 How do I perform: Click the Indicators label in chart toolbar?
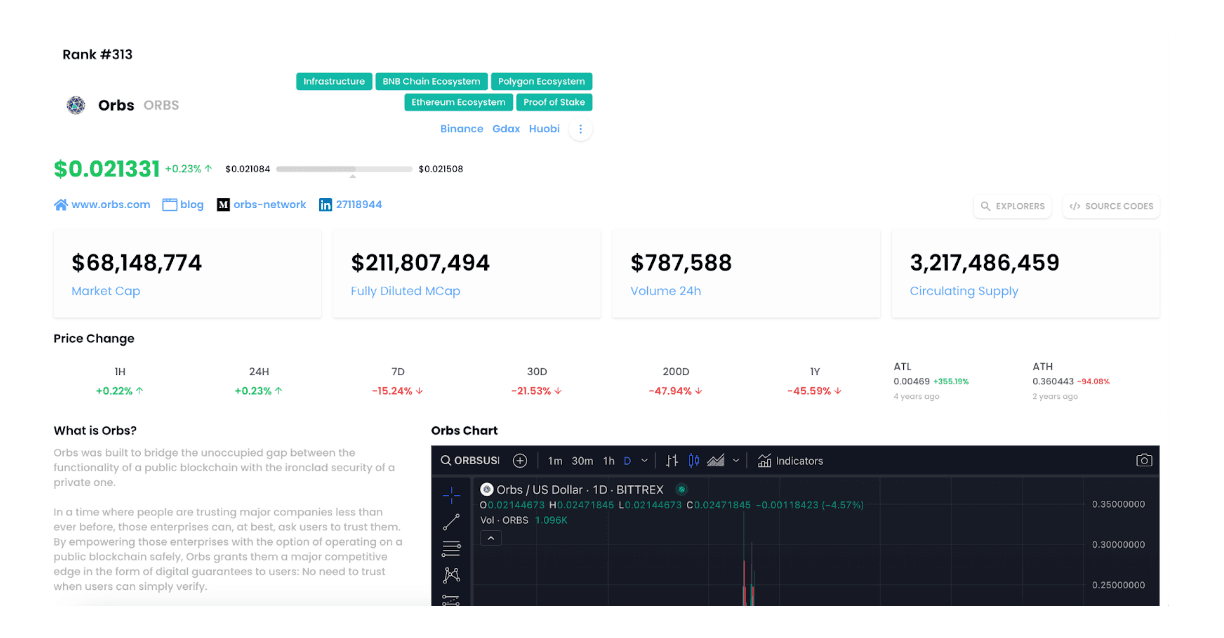(x=800, y=461)
